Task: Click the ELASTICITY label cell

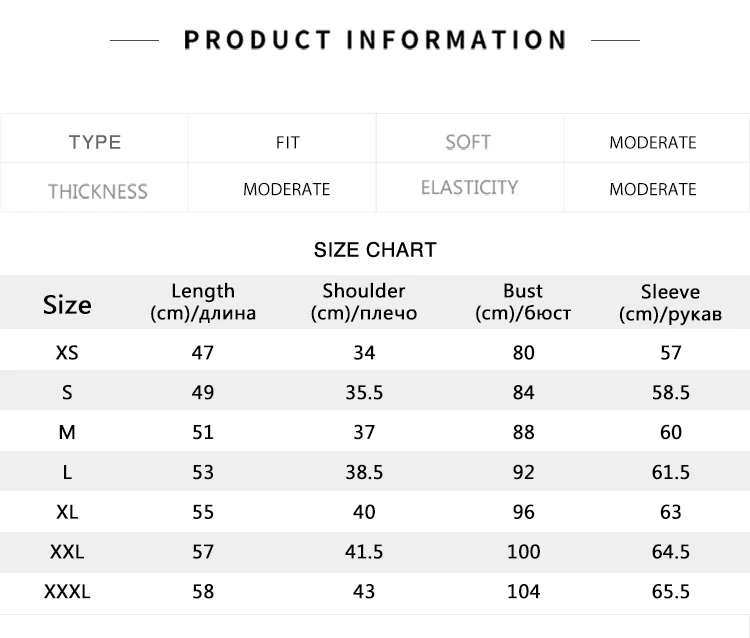Action: point(469,188)
